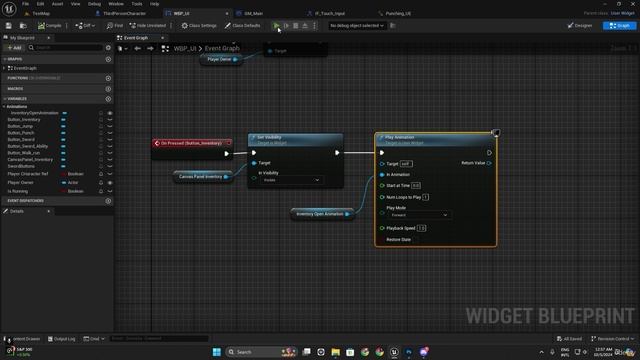Collapse the Animations category
640x360 pixels.
(x=4, y=107)
